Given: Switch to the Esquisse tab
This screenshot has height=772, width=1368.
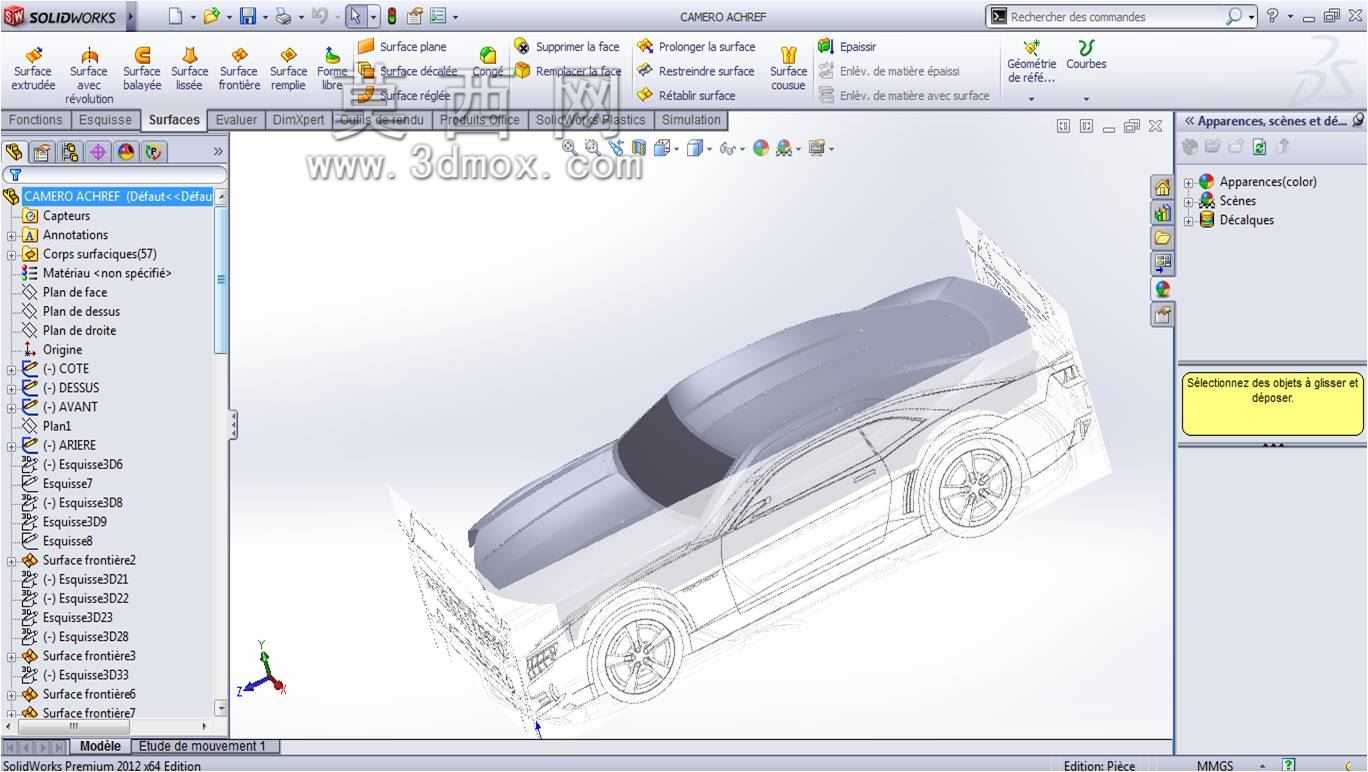Looking at the screenshot, I should [105, 120].
